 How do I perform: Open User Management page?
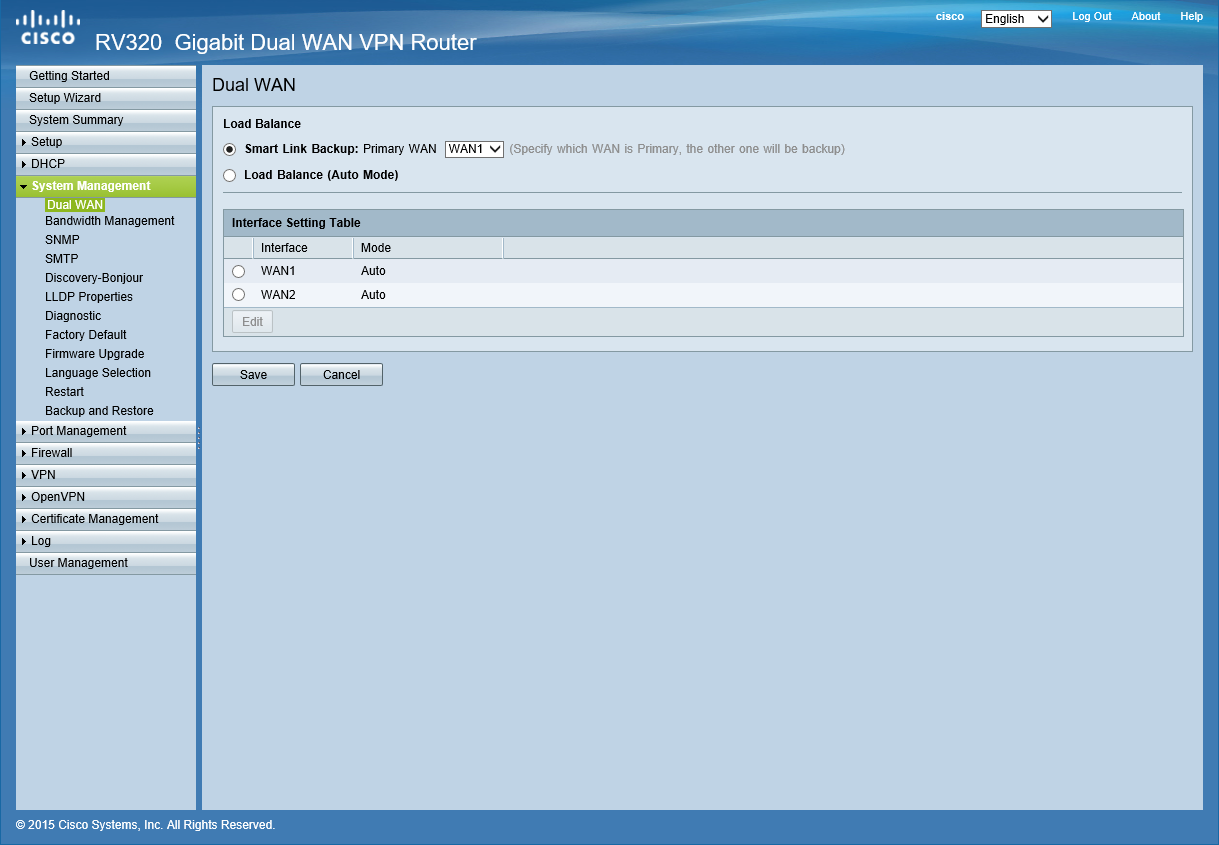click(x=106, y=563)
